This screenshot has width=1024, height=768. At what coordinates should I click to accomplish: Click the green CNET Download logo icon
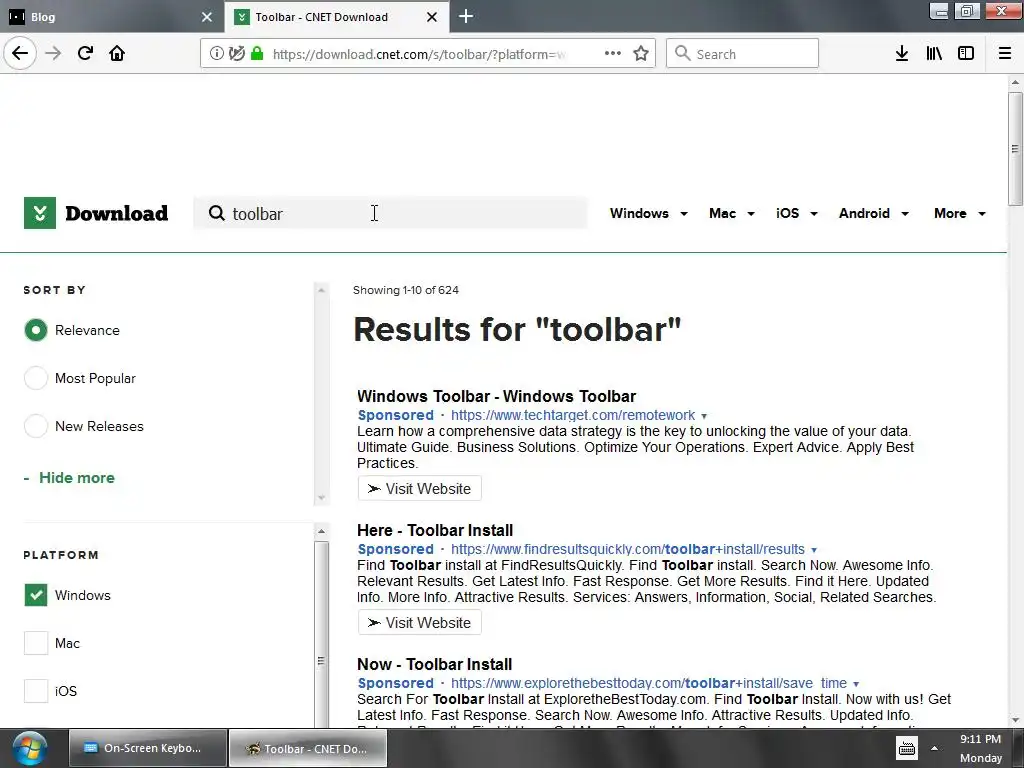(x=40, y=213)
